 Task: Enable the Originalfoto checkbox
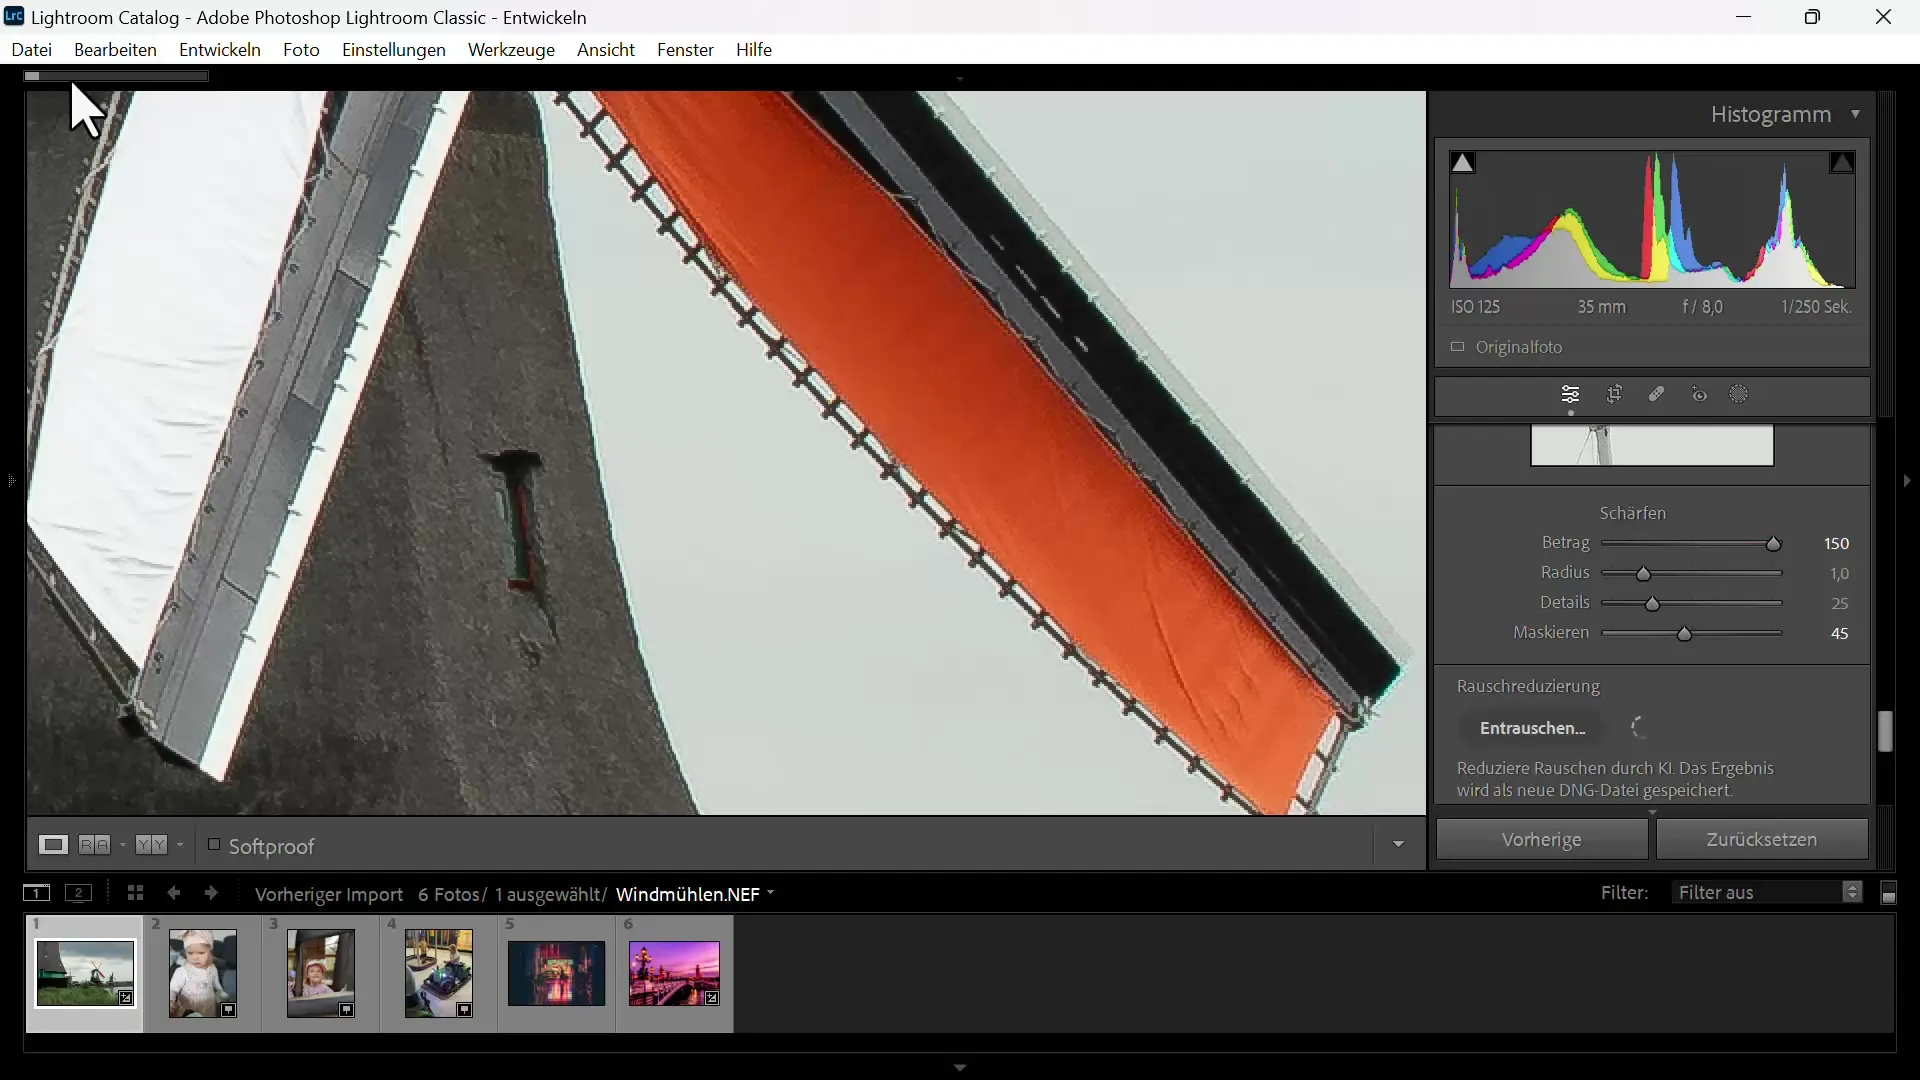[1457, 347]
